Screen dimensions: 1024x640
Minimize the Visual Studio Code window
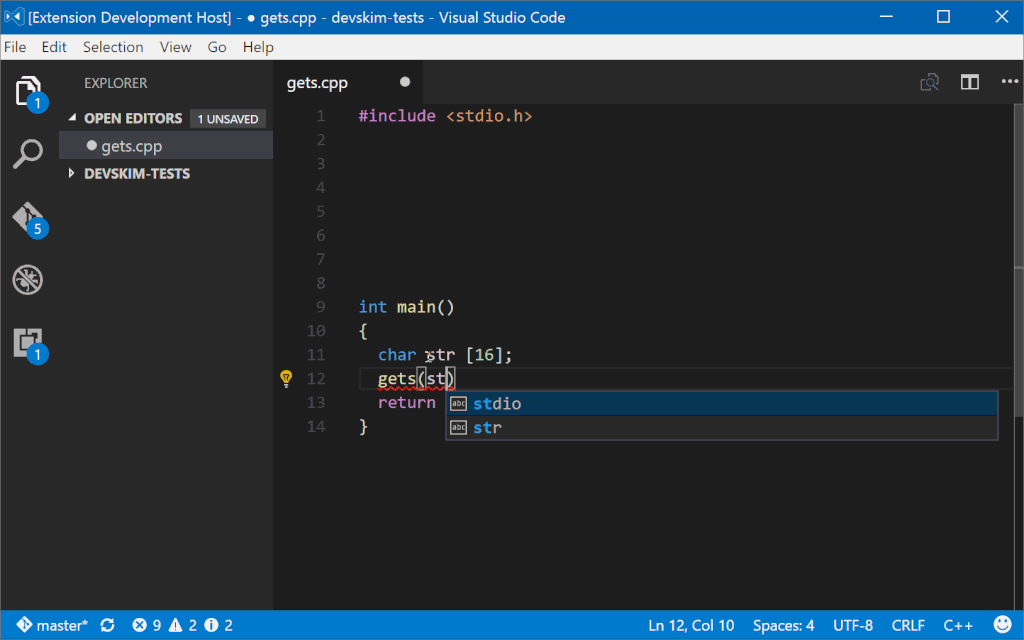click(x=886, y=16)
